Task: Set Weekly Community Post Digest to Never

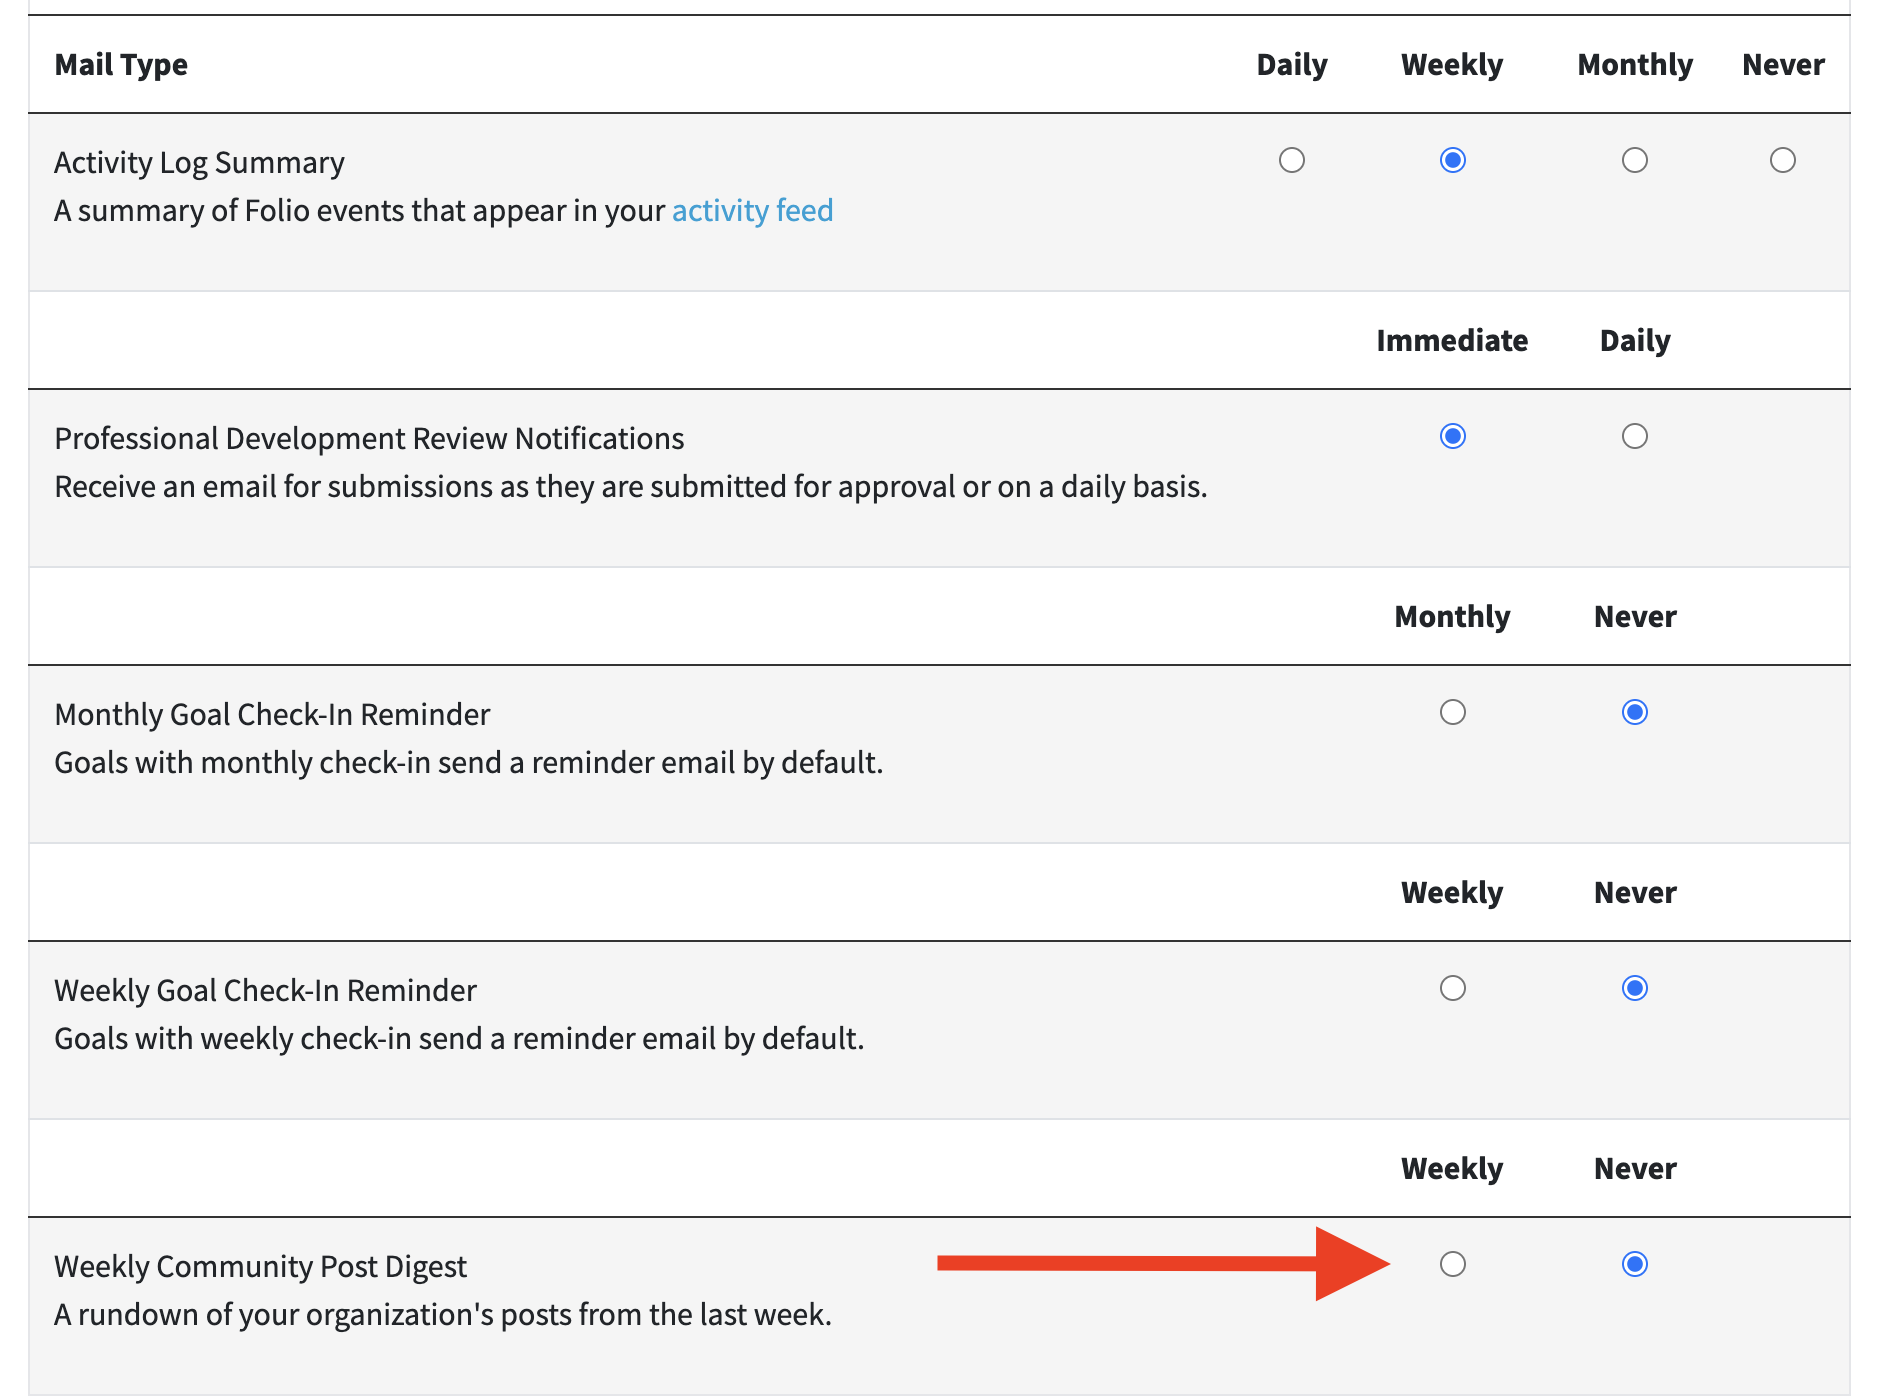Action: click(x=1634, y=1264)
